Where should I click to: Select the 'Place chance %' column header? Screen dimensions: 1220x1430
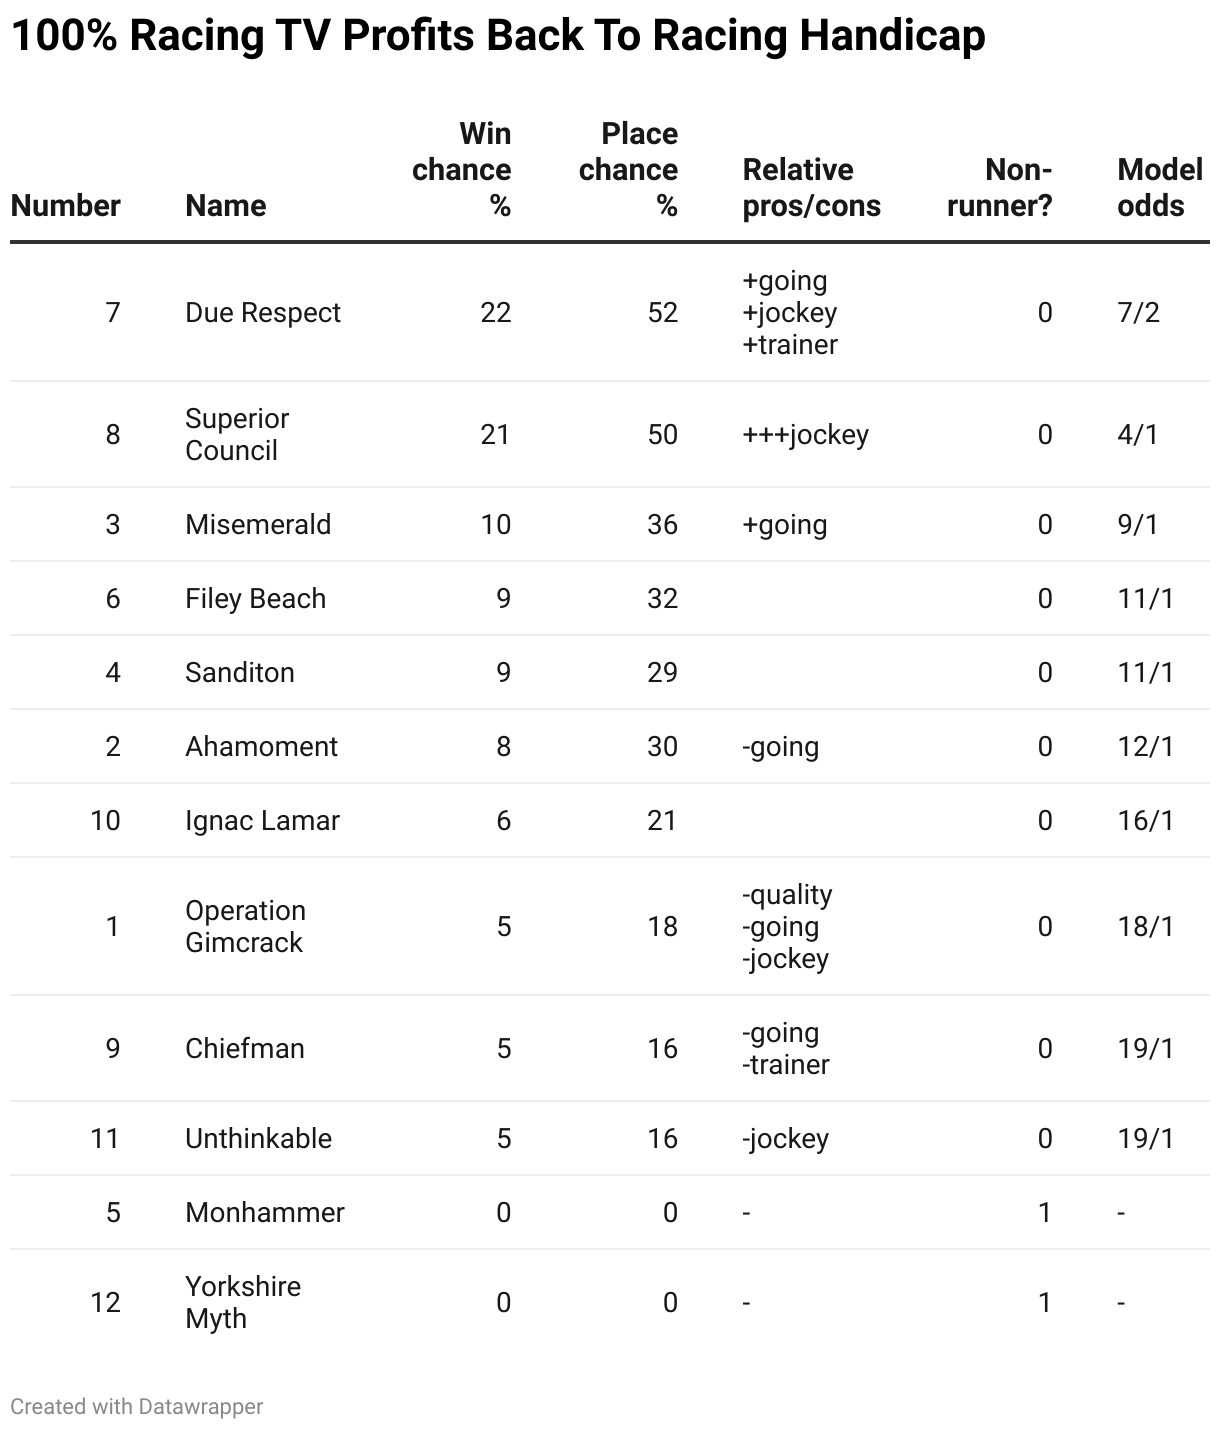[x=628, y=170]
